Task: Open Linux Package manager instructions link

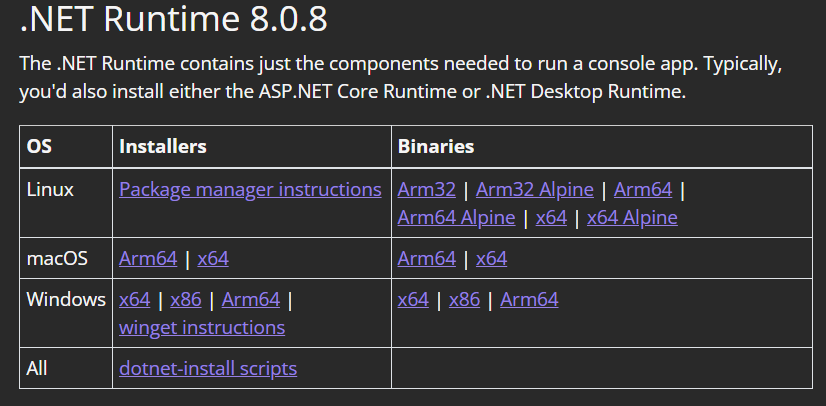Action: (x=250, y=189)
